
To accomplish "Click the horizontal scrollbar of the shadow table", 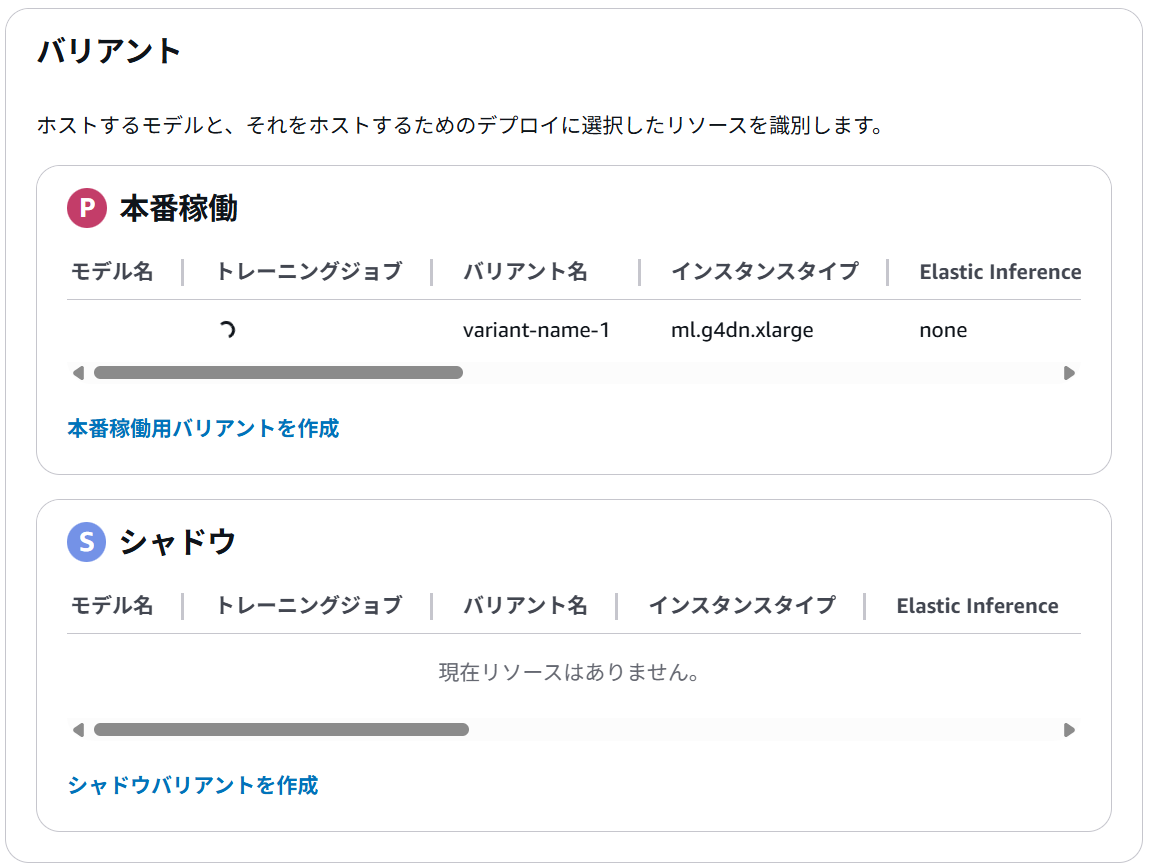I will click(281, 729).
